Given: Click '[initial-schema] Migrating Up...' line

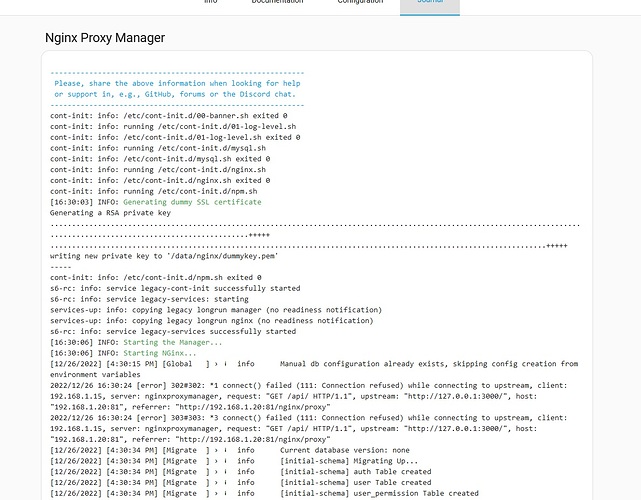Looking at the screenshot, I should 234,461.
